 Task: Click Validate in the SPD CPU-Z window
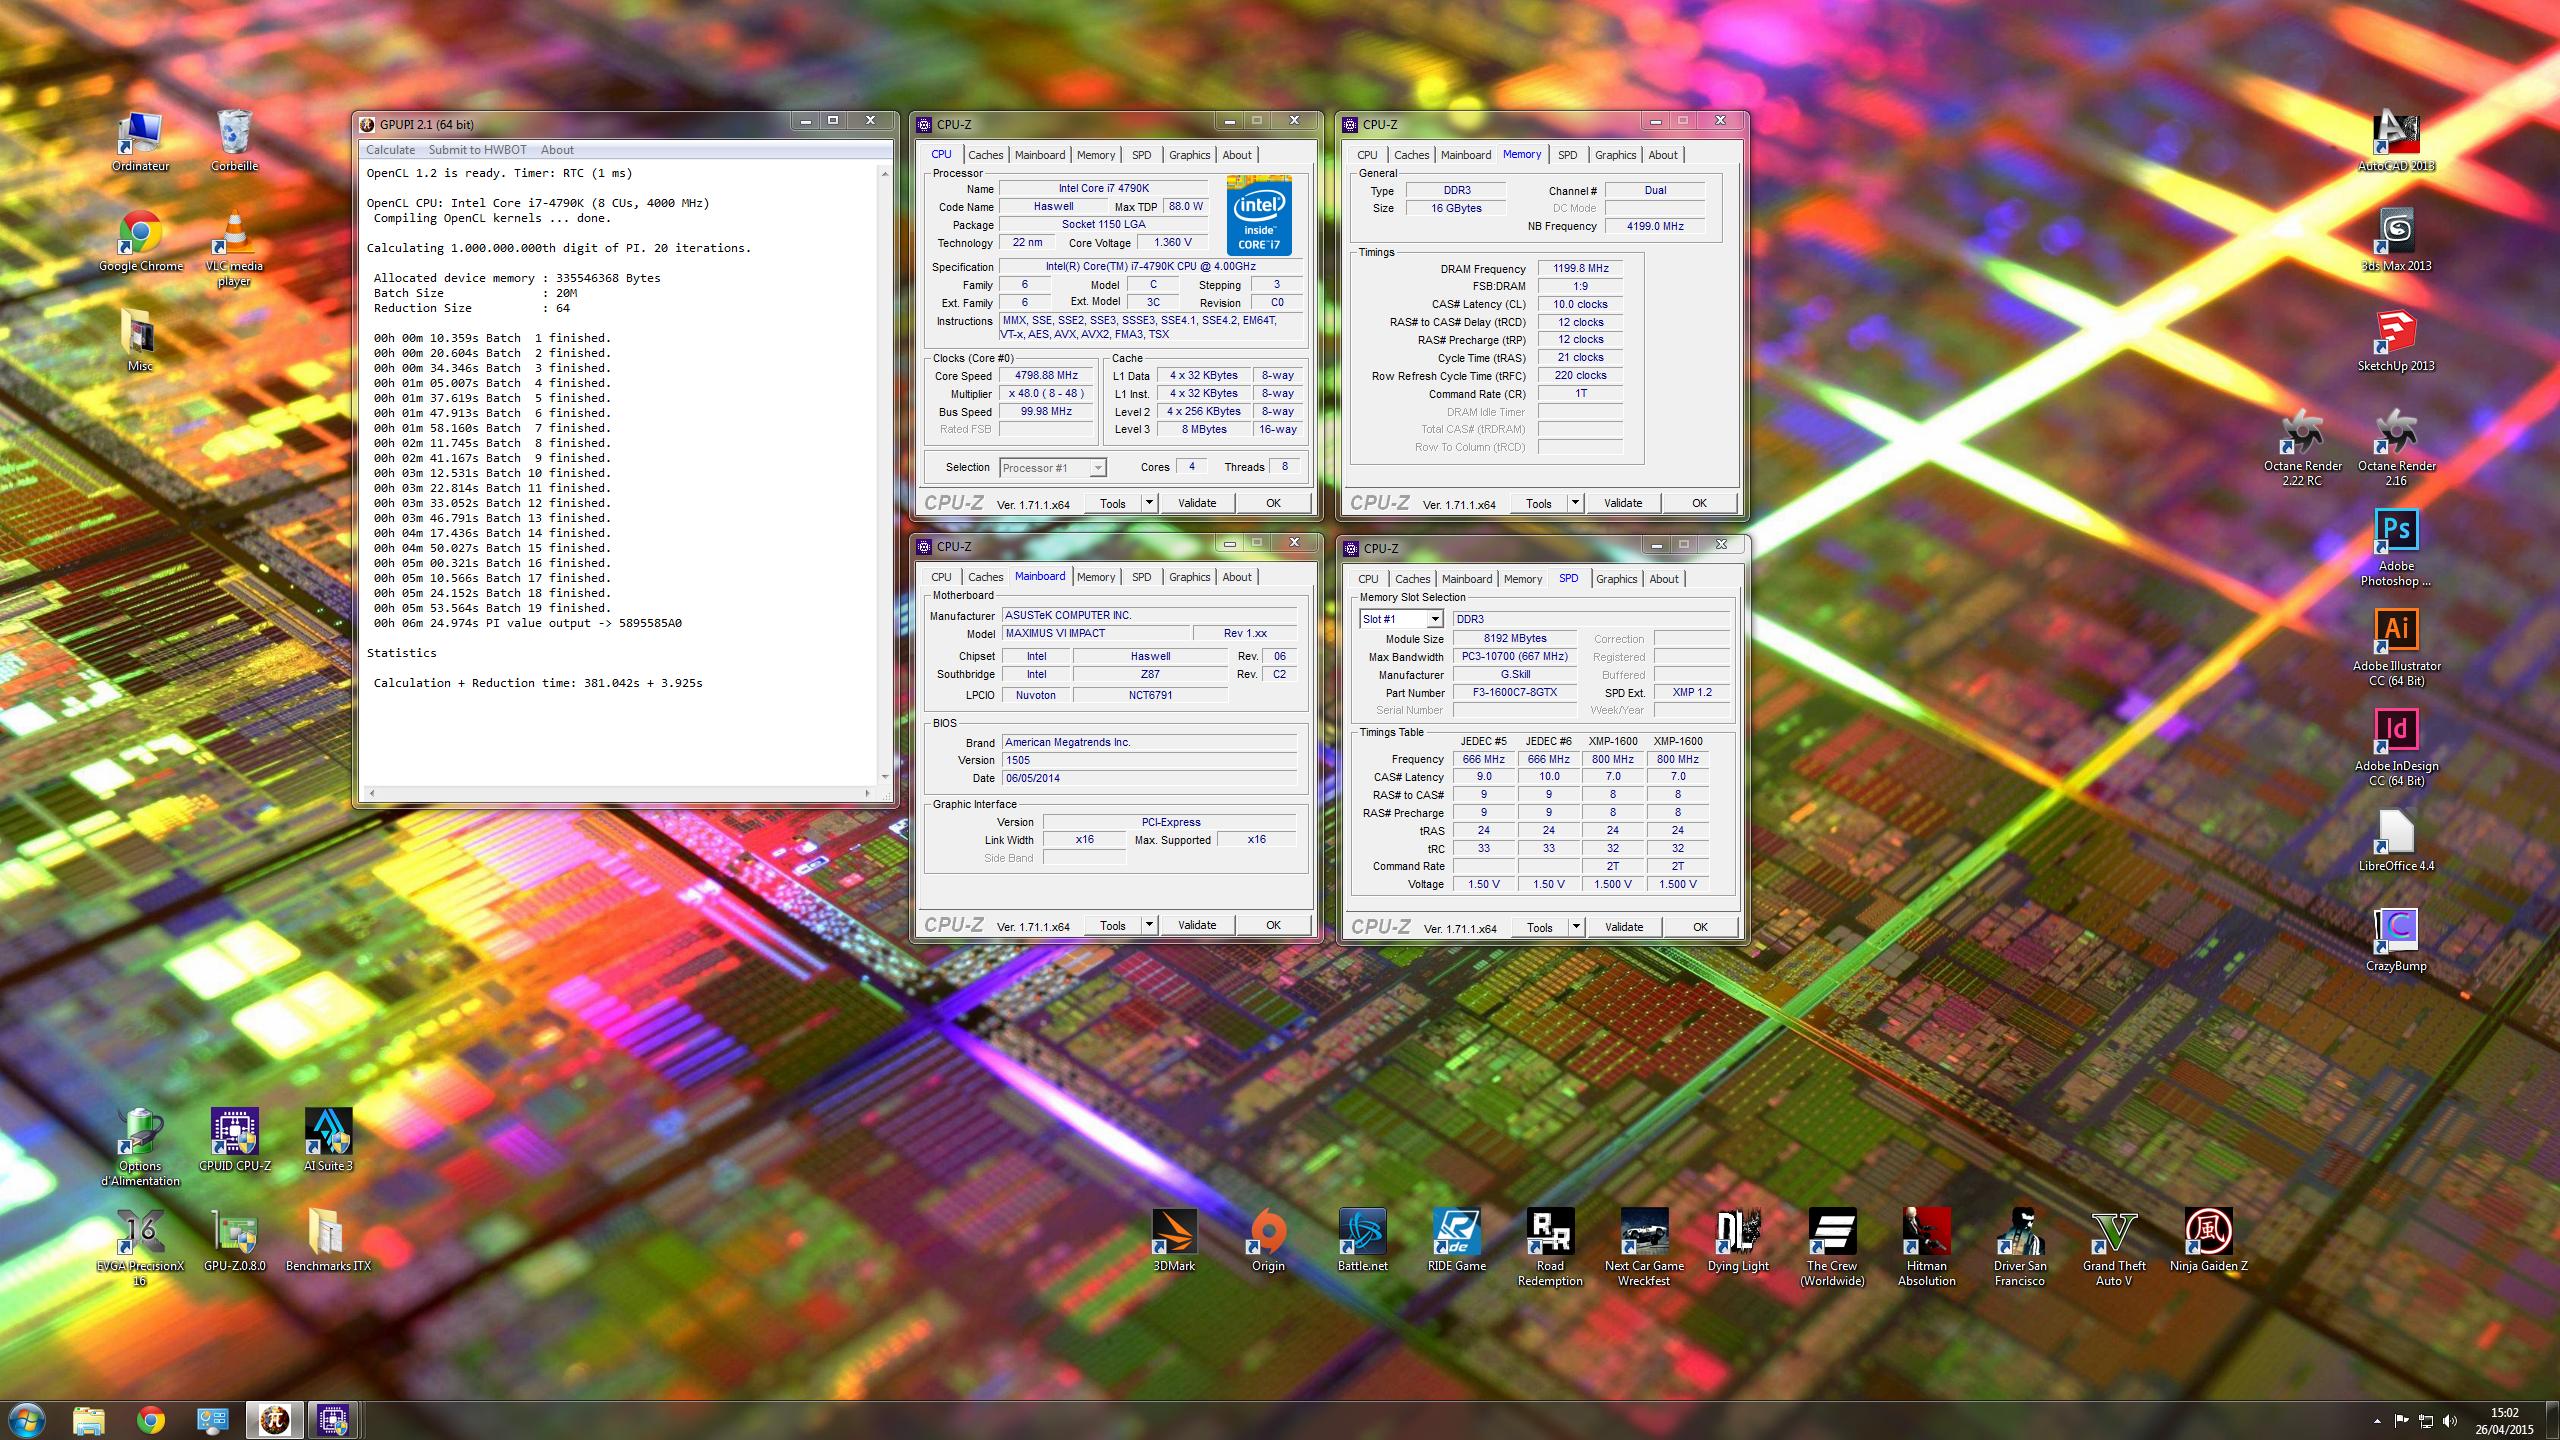1624,927
